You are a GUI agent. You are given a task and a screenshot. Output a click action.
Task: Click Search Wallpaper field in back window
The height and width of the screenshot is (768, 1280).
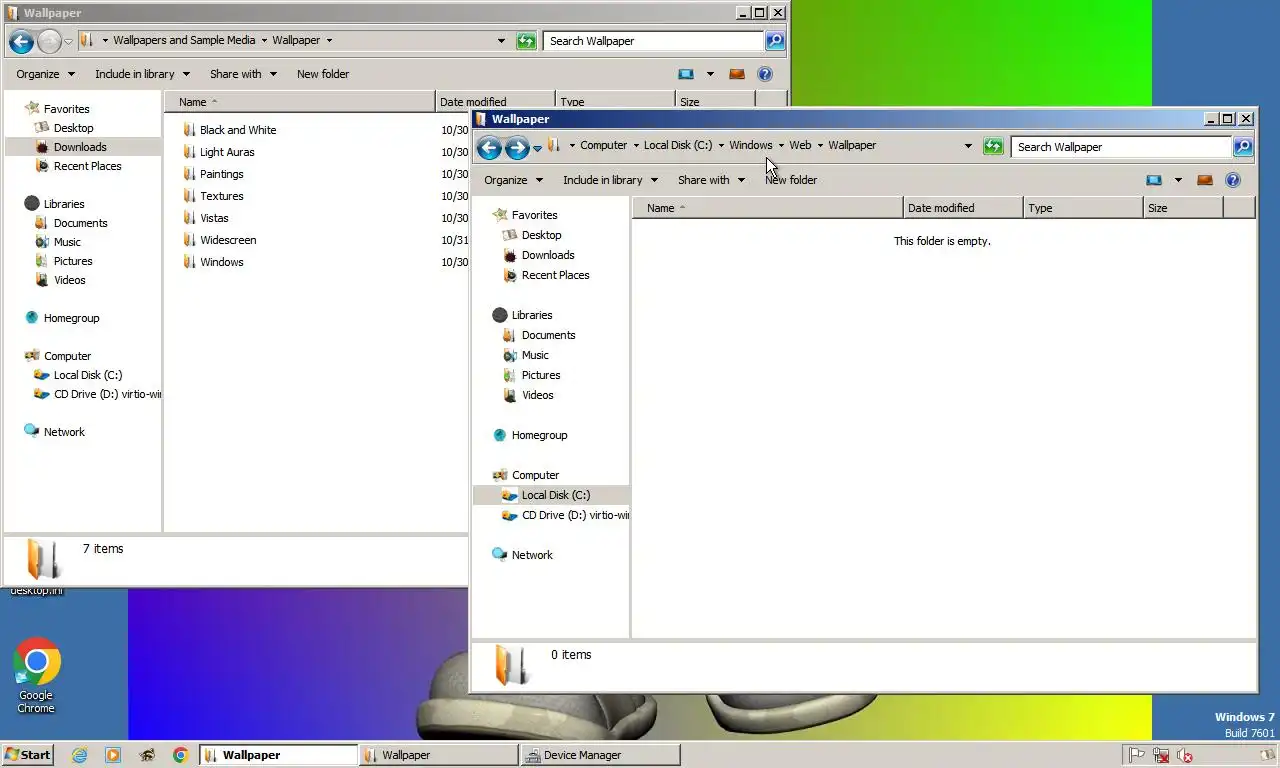[652, 41]
